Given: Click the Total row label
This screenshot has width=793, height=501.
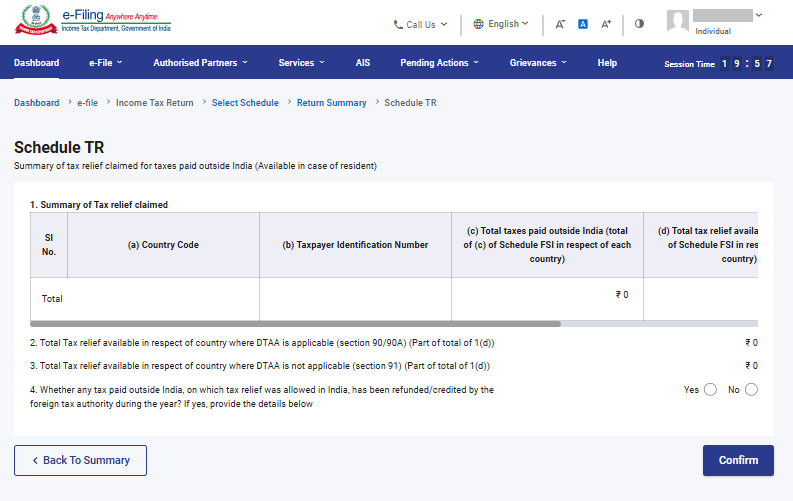Looking at the screenshot, I should (x=52, y=299).
